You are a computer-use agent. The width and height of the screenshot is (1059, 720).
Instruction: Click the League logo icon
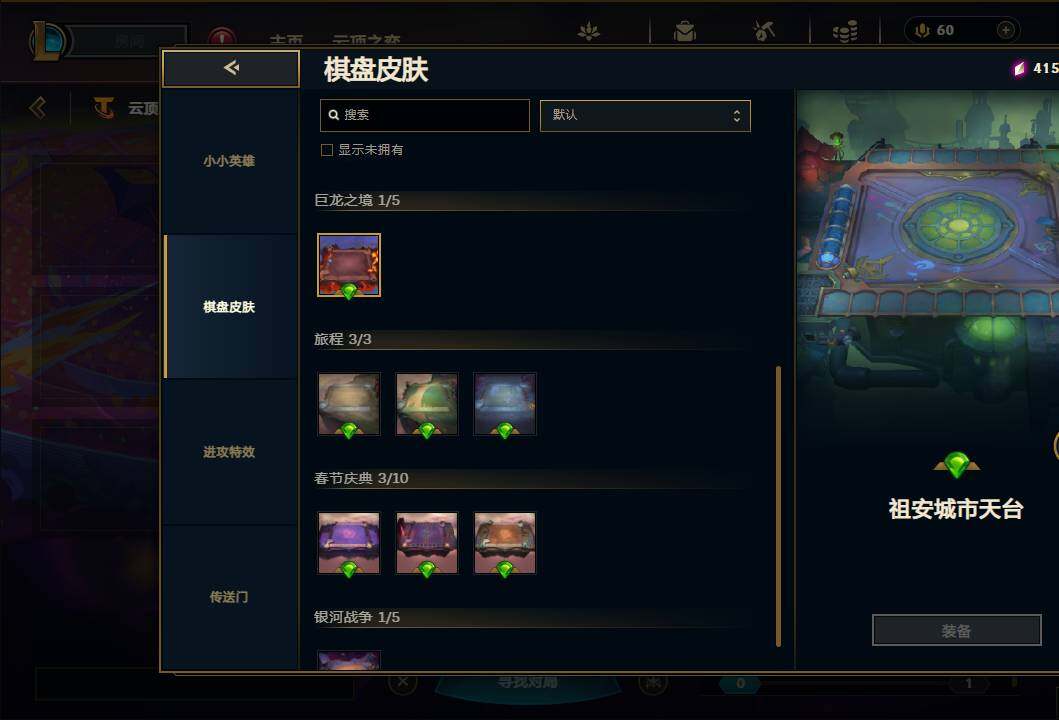click(x=47, y=41)
